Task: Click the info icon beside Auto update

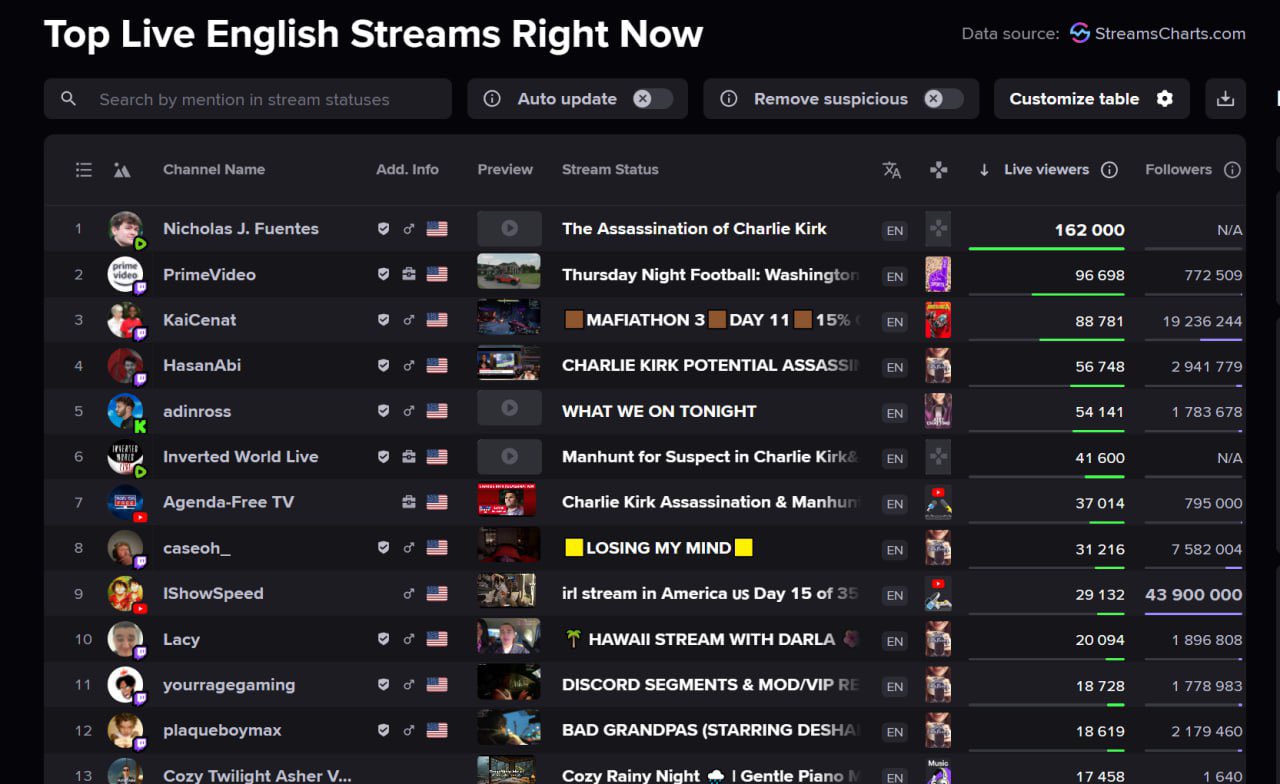Action: point(492,99)
